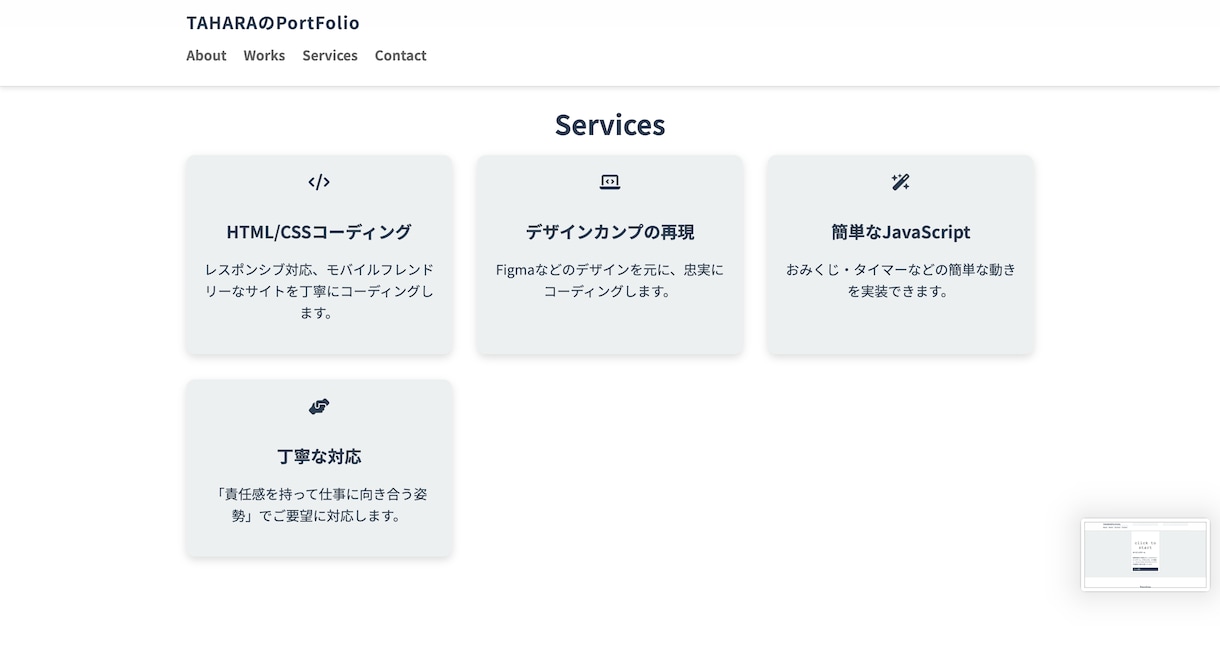
Task: Click the TAHARAのPortFolio site title
Action: tap(273, 22)
